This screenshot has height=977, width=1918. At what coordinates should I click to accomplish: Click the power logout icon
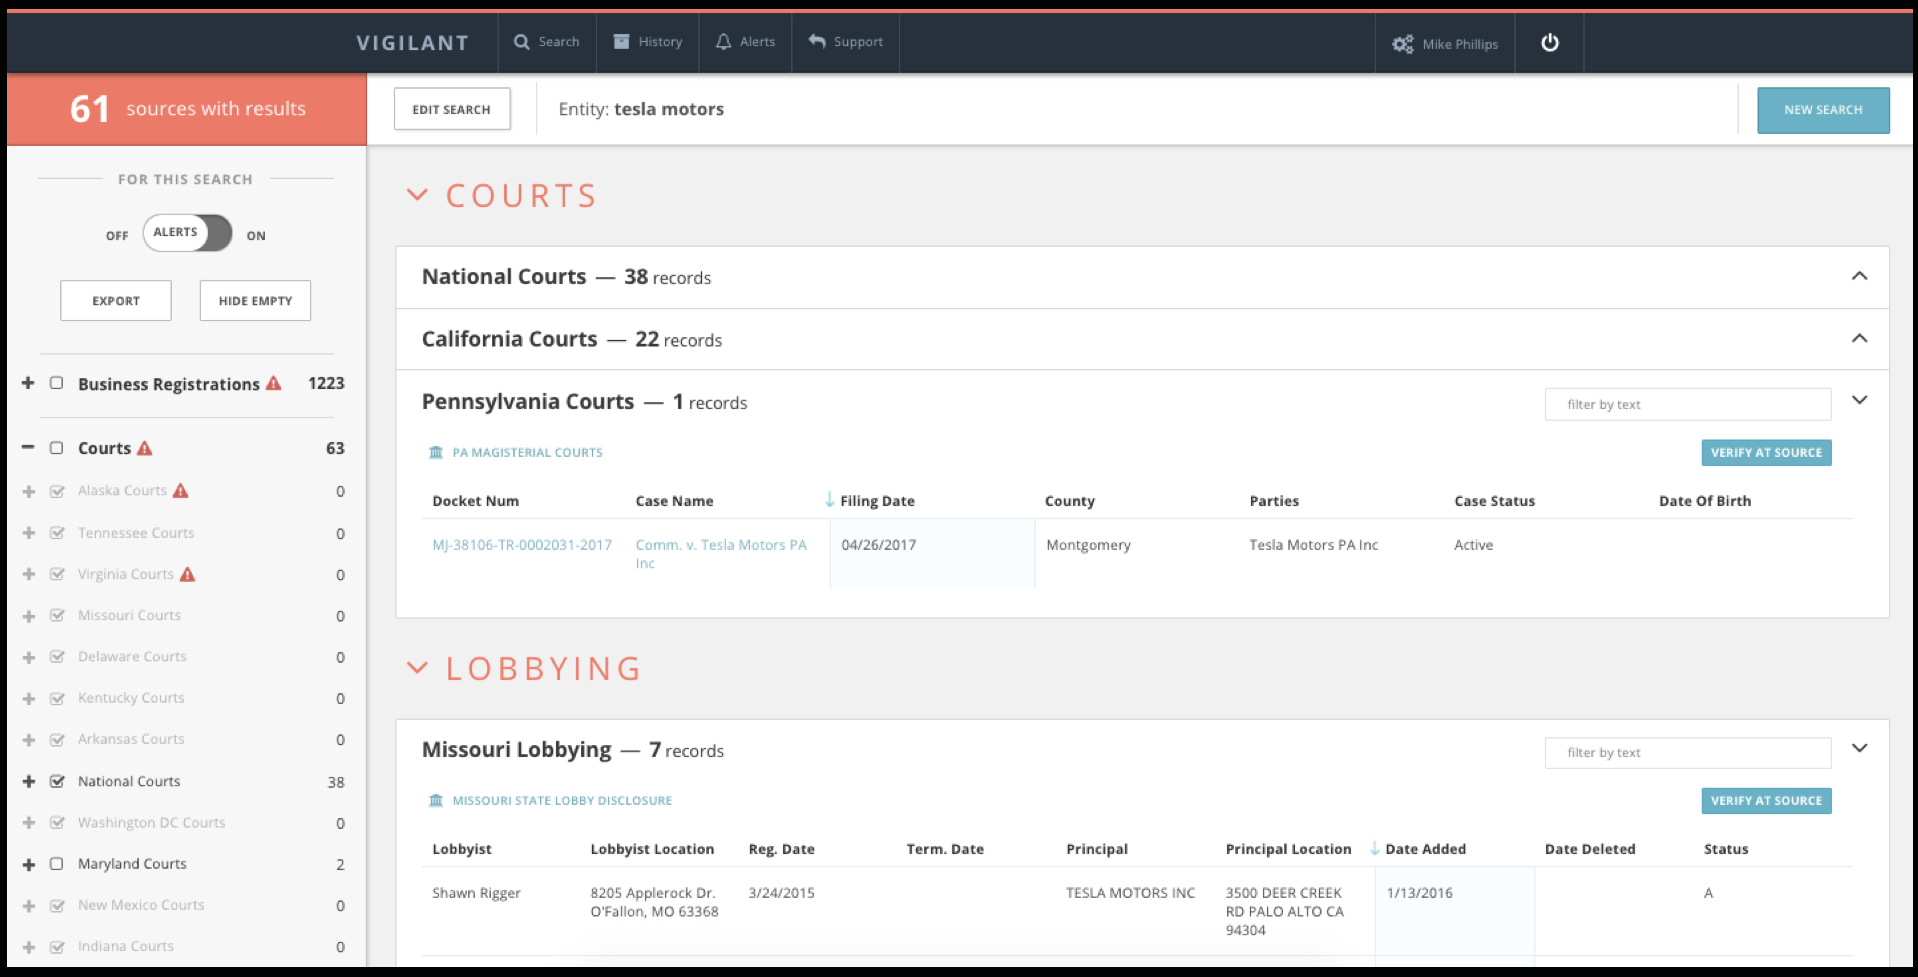(1550, 42)
